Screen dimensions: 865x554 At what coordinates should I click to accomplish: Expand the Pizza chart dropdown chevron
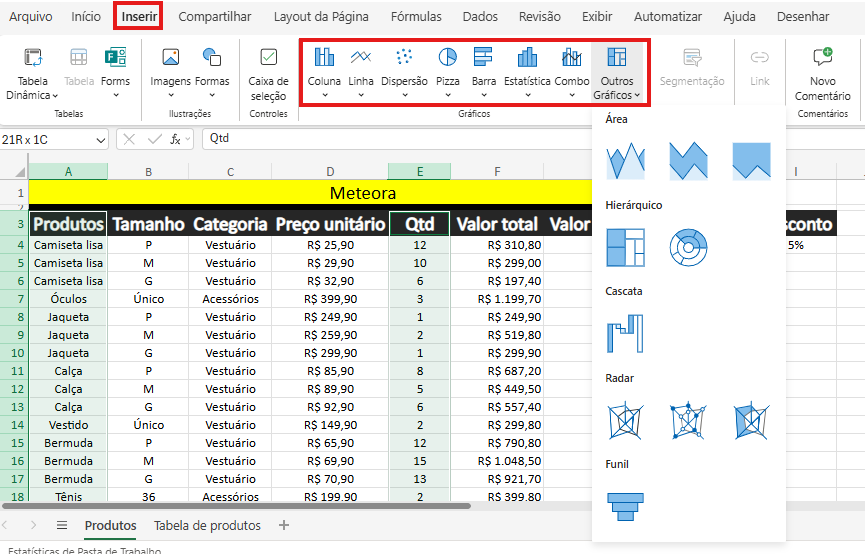[x=448, y=95]
